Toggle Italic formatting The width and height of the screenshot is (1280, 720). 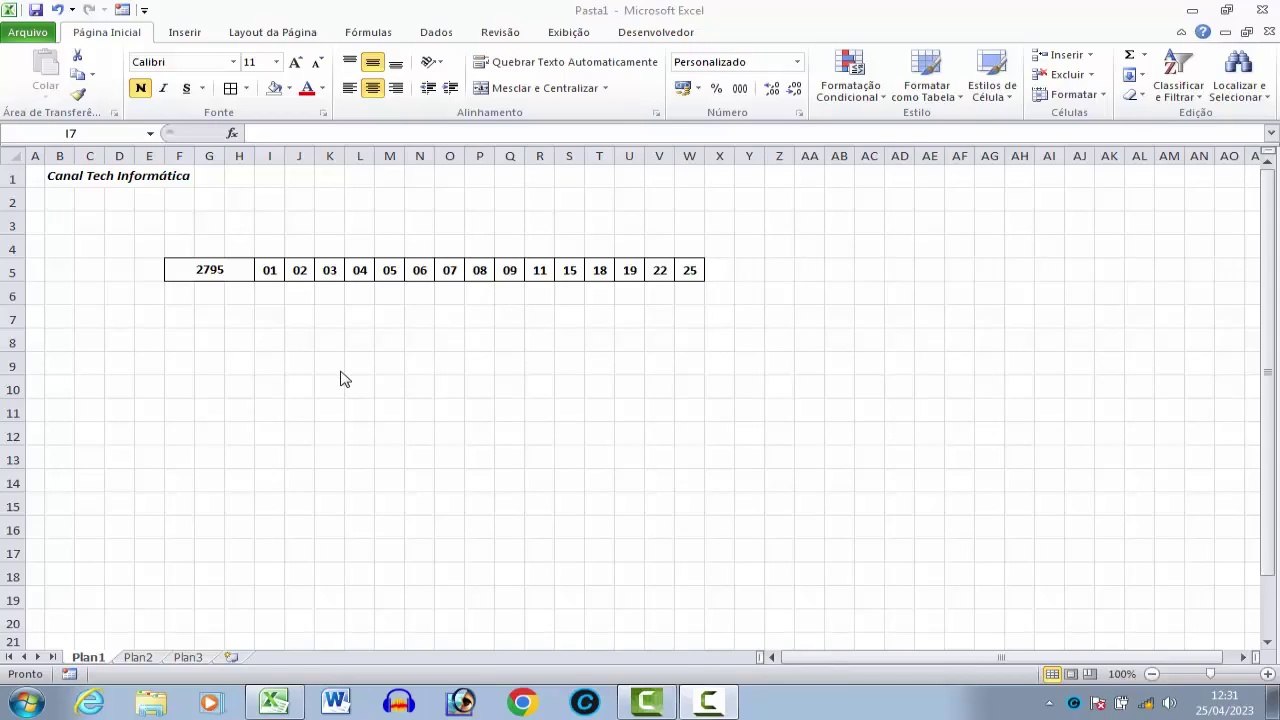(x=163, y=88)
